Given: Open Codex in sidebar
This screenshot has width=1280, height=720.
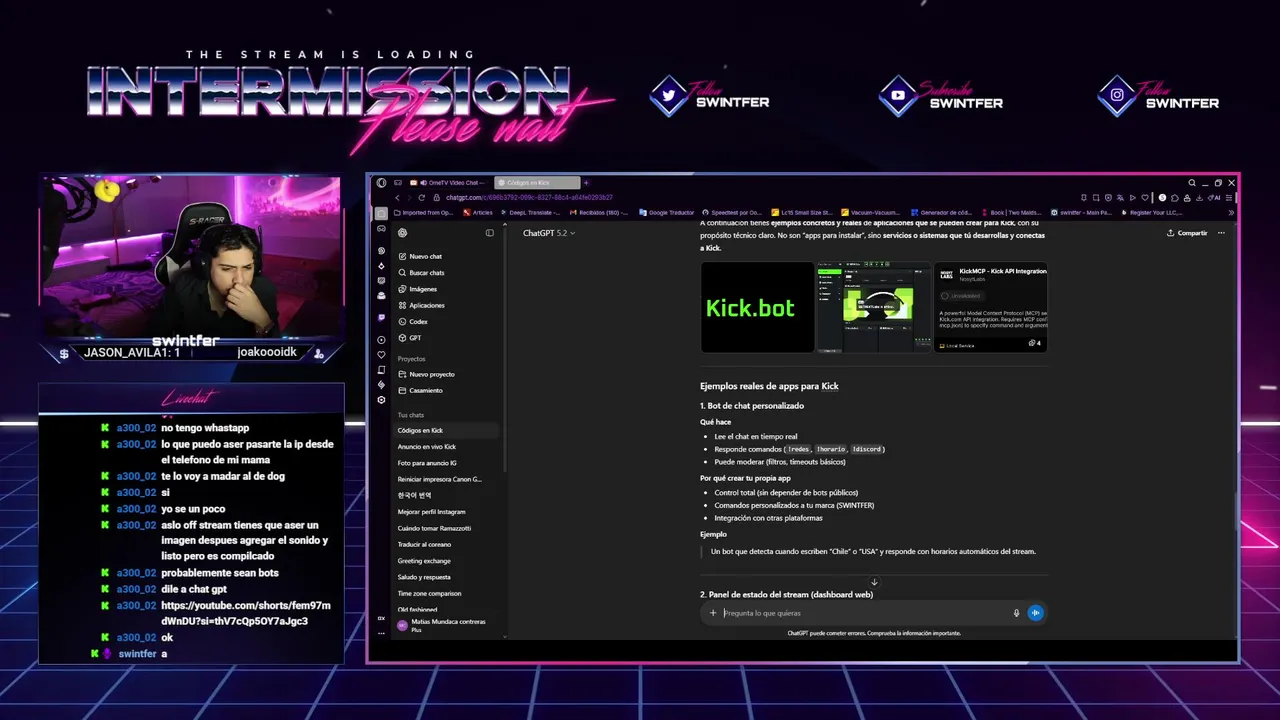Looking at the screenshot, I should coord(413,321).
